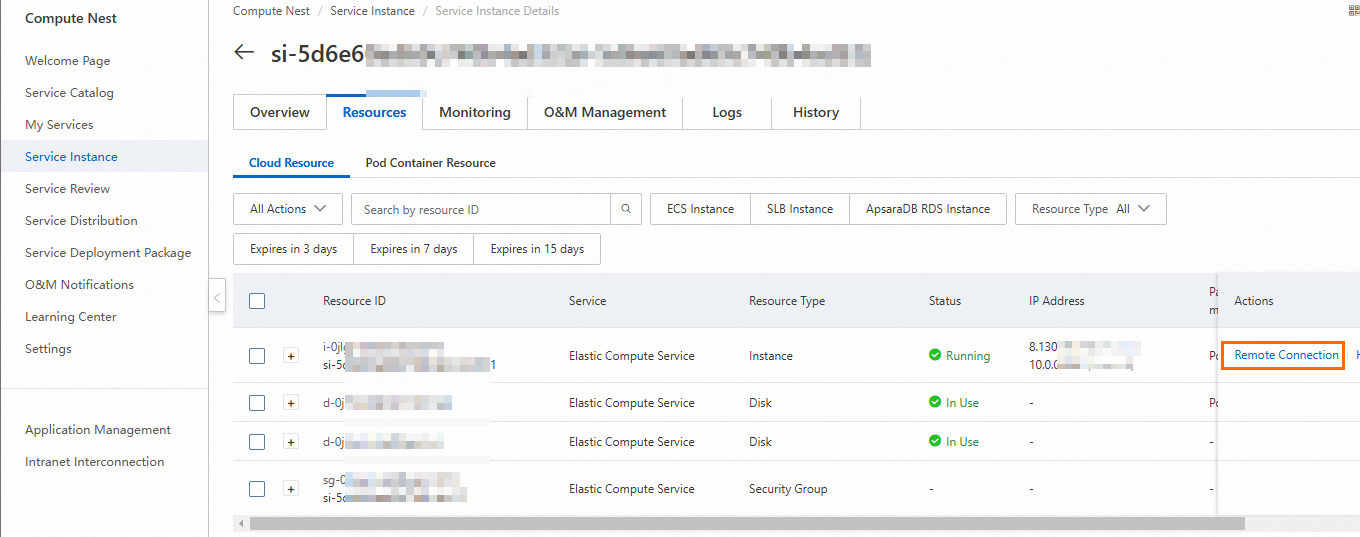Open the All Actions dropdown
The image size is (1360, 537).
pyautogui.click(x=288, y=209)
